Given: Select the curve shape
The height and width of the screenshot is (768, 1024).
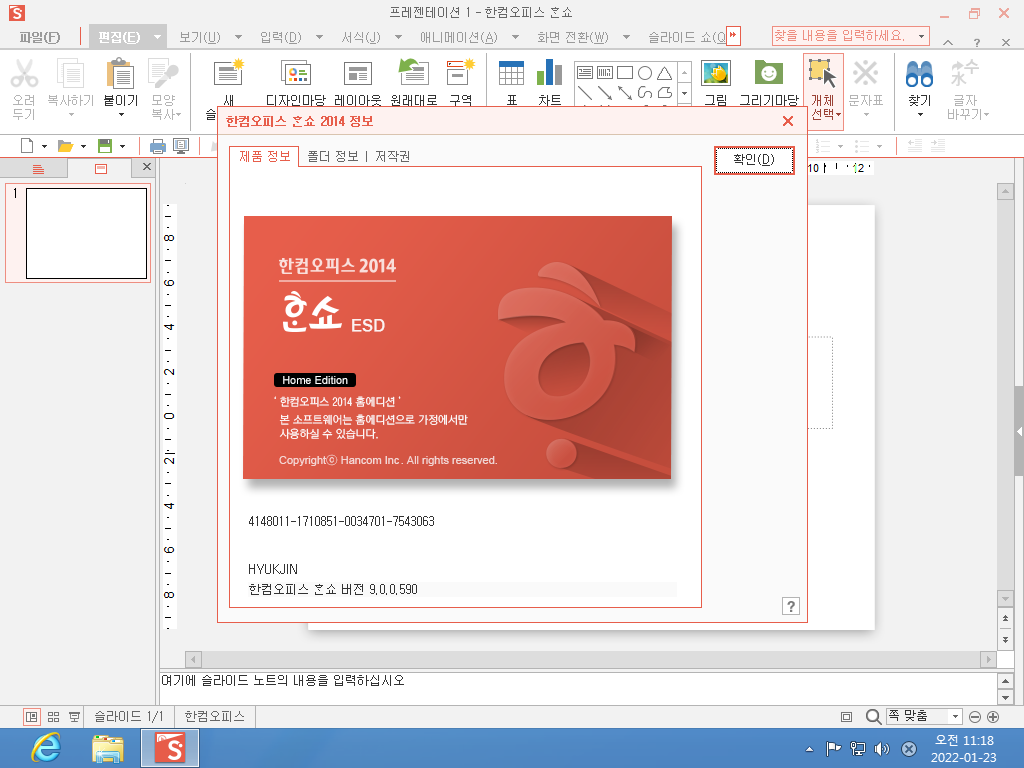Looking at the screenshot, I should click(x=645, y=93).
